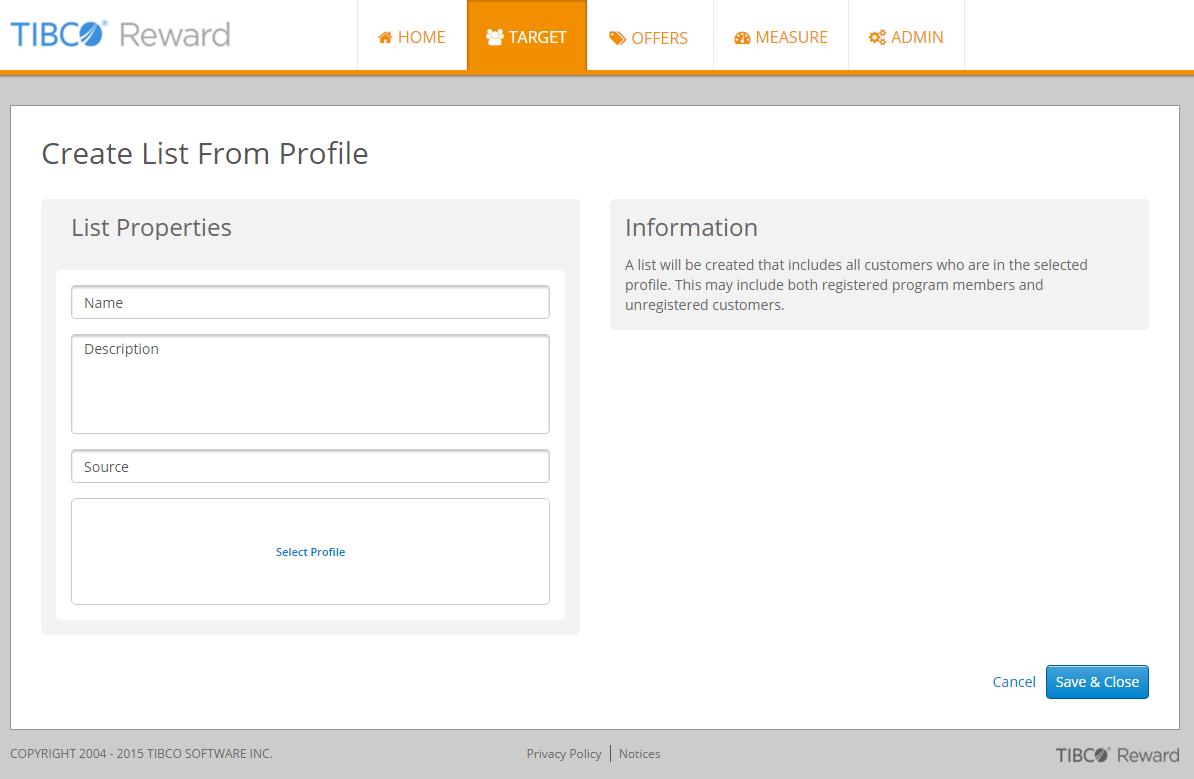Click the footer TIBCO Reward logo
This screenshot has width=1194, height=779.
pyautogui.click(x=1117, y=755)
